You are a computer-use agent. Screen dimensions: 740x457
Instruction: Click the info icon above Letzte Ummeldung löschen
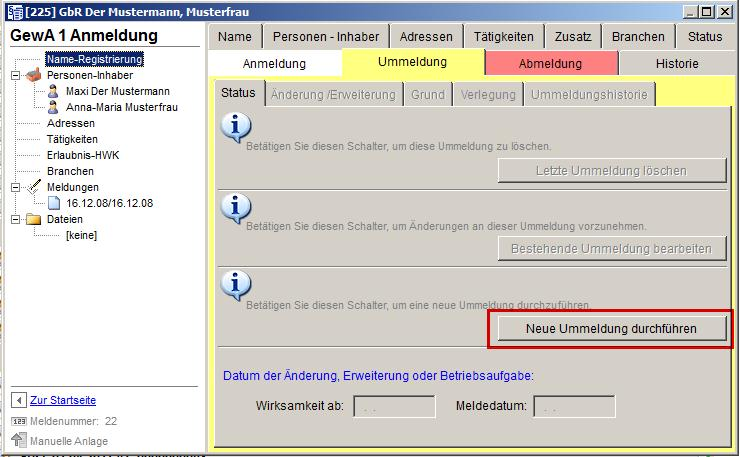234,129
